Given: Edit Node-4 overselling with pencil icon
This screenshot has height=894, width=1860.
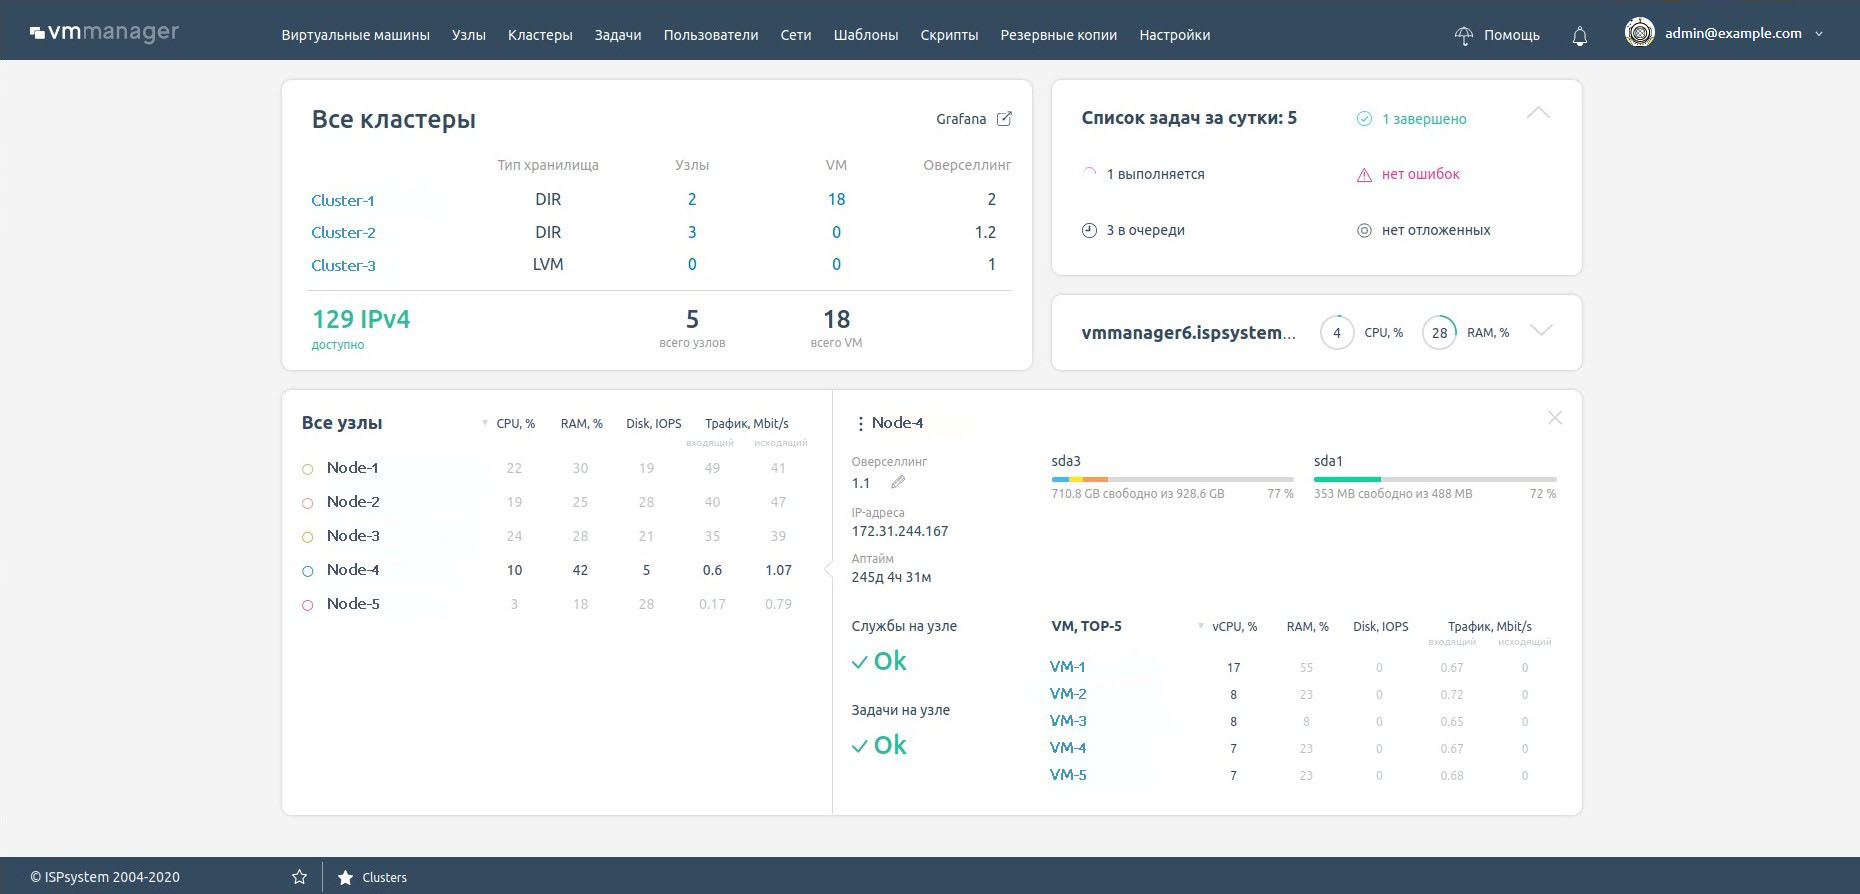Looking at the screenshot, I should [898, 482].
